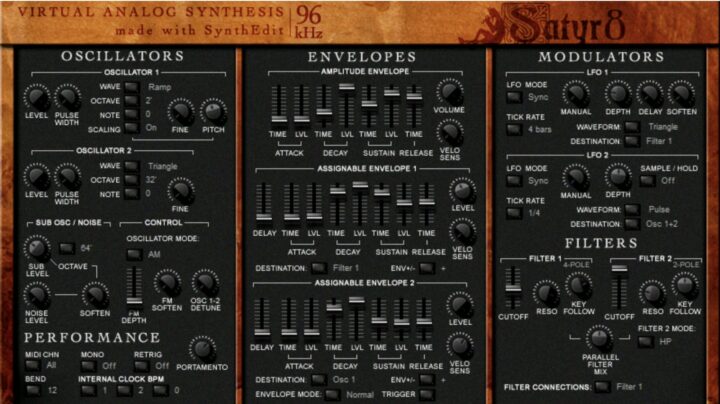Change the LFO 1 Waveform selector
The width and height of the screenshot is (720, 404).
tap(632, 127)
